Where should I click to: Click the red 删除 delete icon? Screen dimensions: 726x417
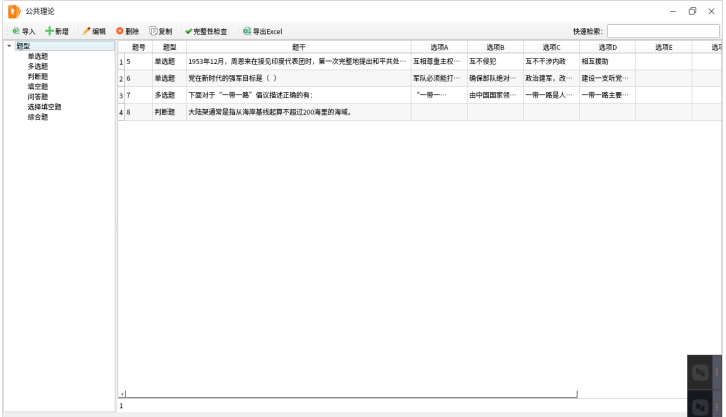pyautogui.click(x=120, y=31)
